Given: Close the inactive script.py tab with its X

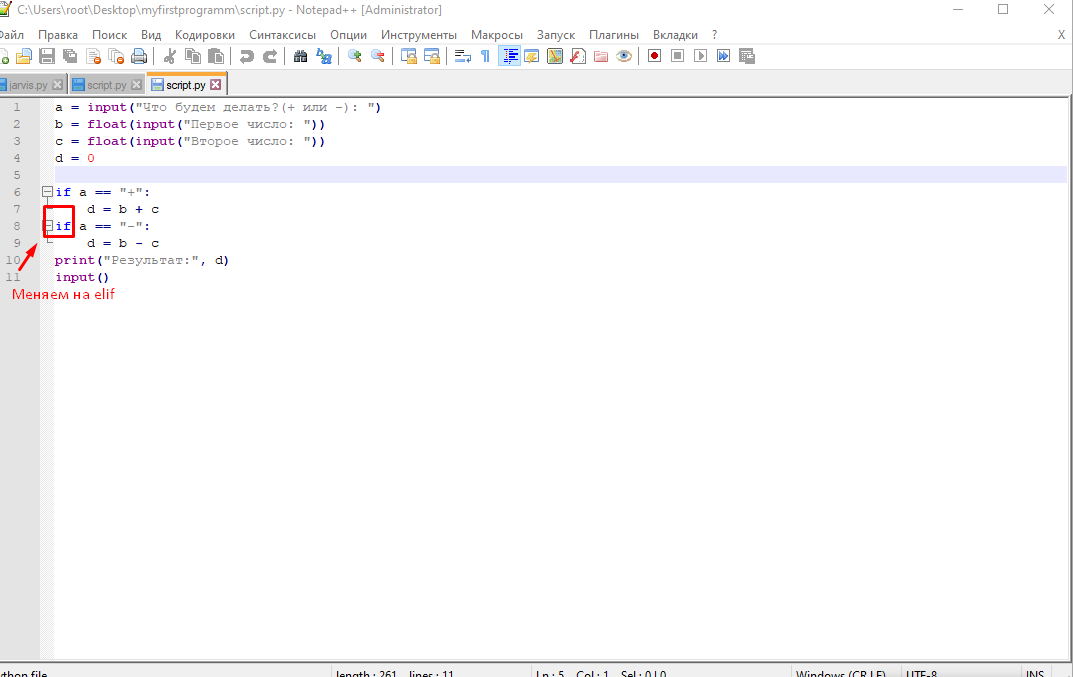Looking at the screenshot, I should point(136,85).
